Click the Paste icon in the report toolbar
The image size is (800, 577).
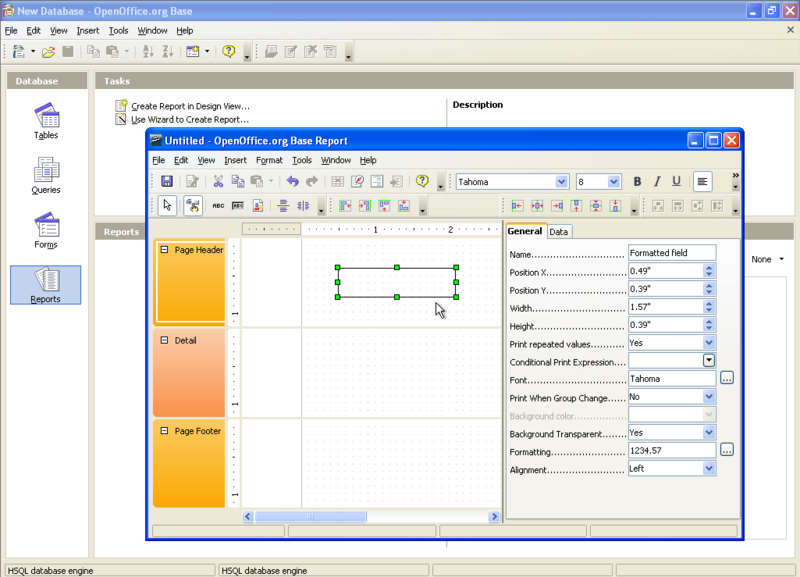tap(257, 181)
